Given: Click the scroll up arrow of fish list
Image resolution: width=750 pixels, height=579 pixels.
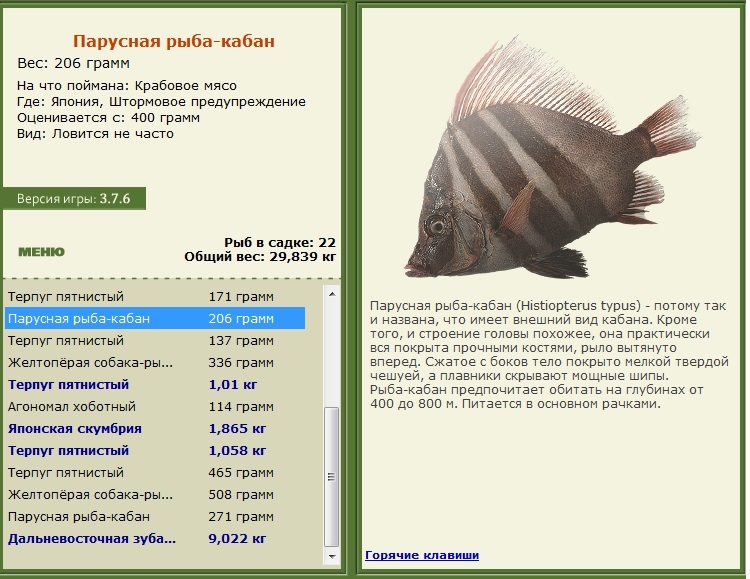Looking at the screenshot, I should (332, 294).
